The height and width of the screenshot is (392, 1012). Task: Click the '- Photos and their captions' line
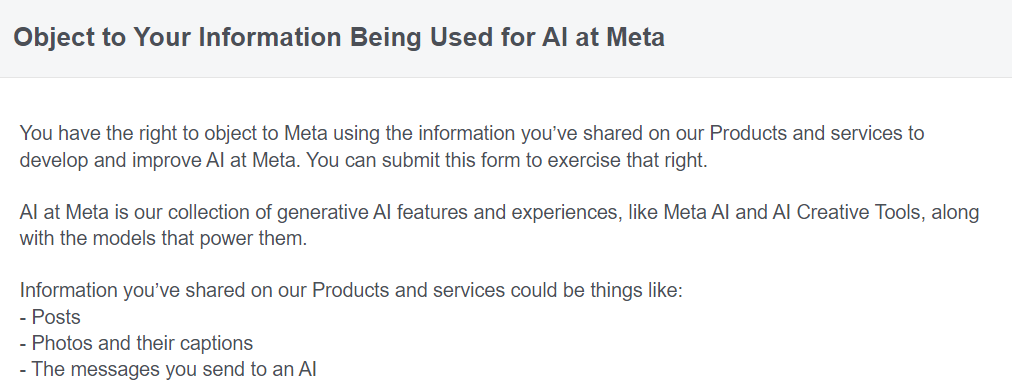pos(136,343)
